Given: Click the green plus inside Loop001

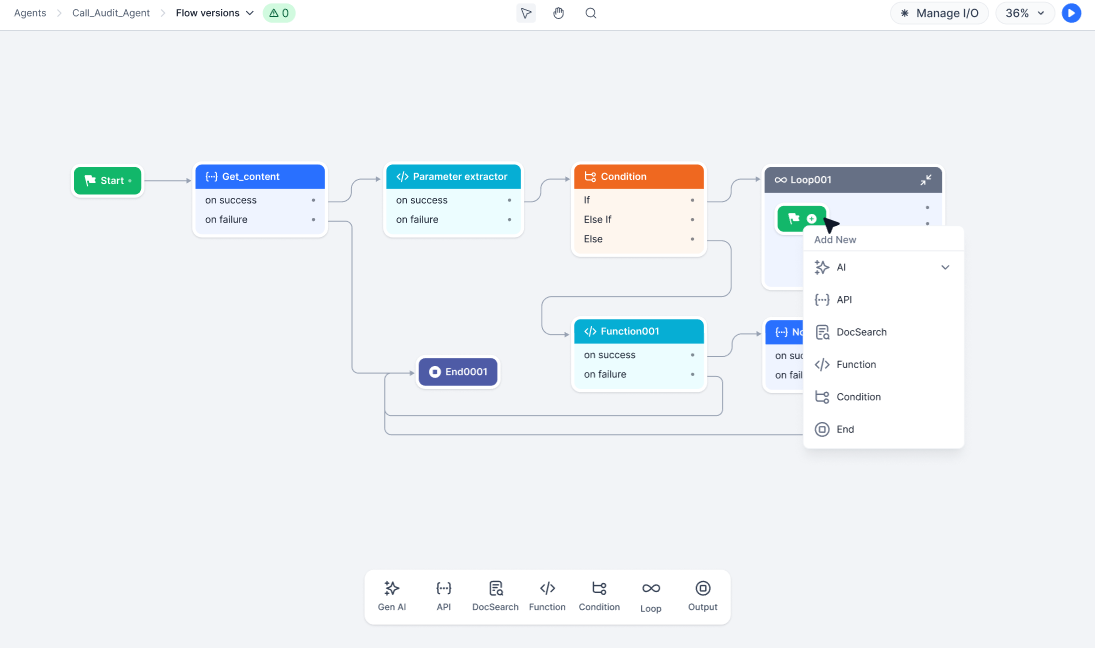Looking at the screenshot, I should [x=812, y=218].
